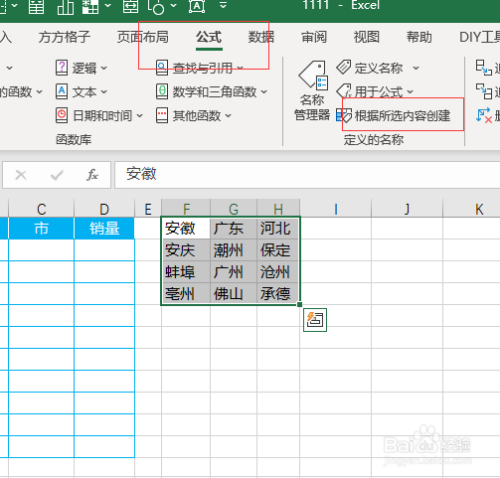Select the 方方格子 tab
Image resolution: width=500 pixels, height=478 pixels.
64,37
